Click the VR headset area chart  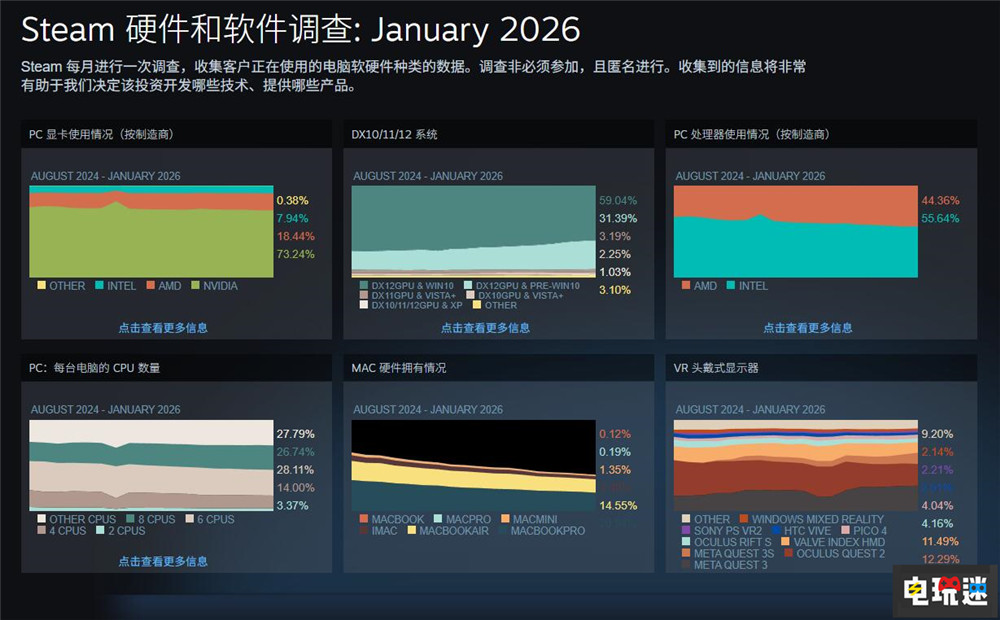(x=796, y=465)
